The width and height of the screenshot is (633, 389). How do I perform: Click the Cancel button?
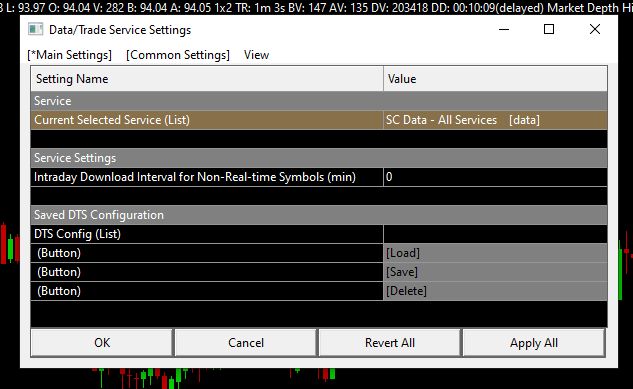pos(245,343)
